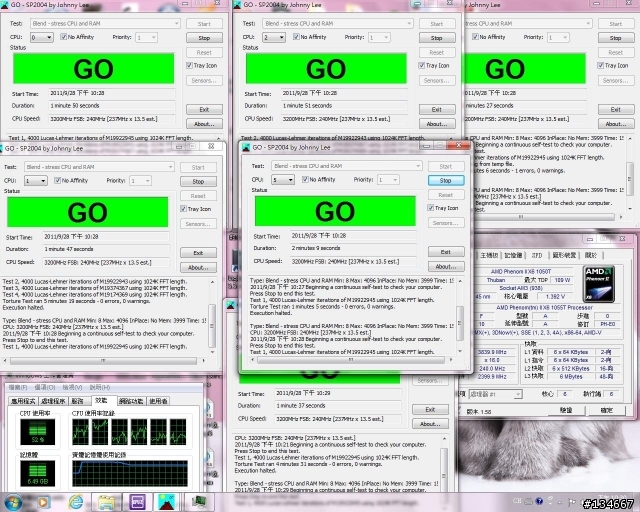
Task: Click green GO status in CPU 5 window
Action: (x=335, y=211)
